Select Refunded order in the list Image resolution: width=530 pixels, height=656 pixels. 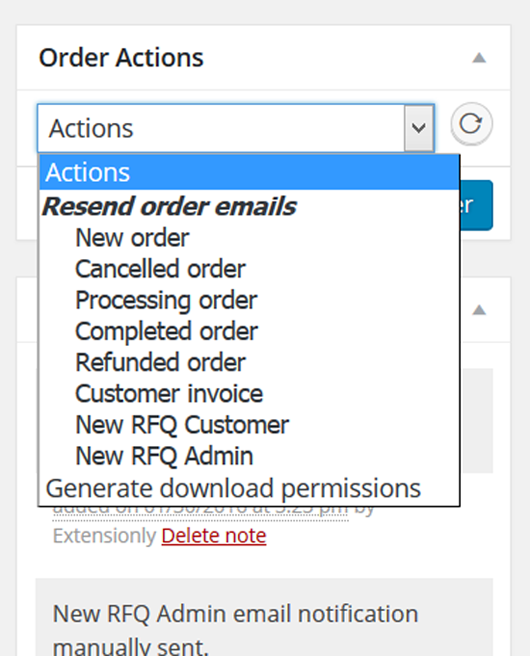(x=160, y=362)
